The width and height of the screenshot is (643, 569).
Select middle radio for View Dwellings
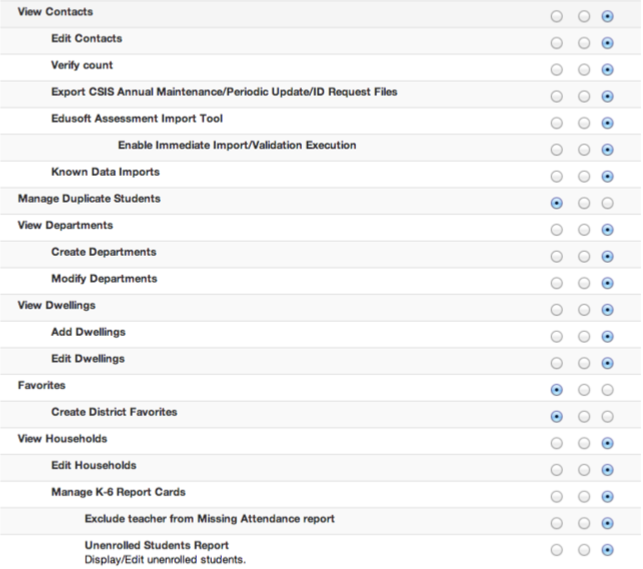[x=584, y=310]
